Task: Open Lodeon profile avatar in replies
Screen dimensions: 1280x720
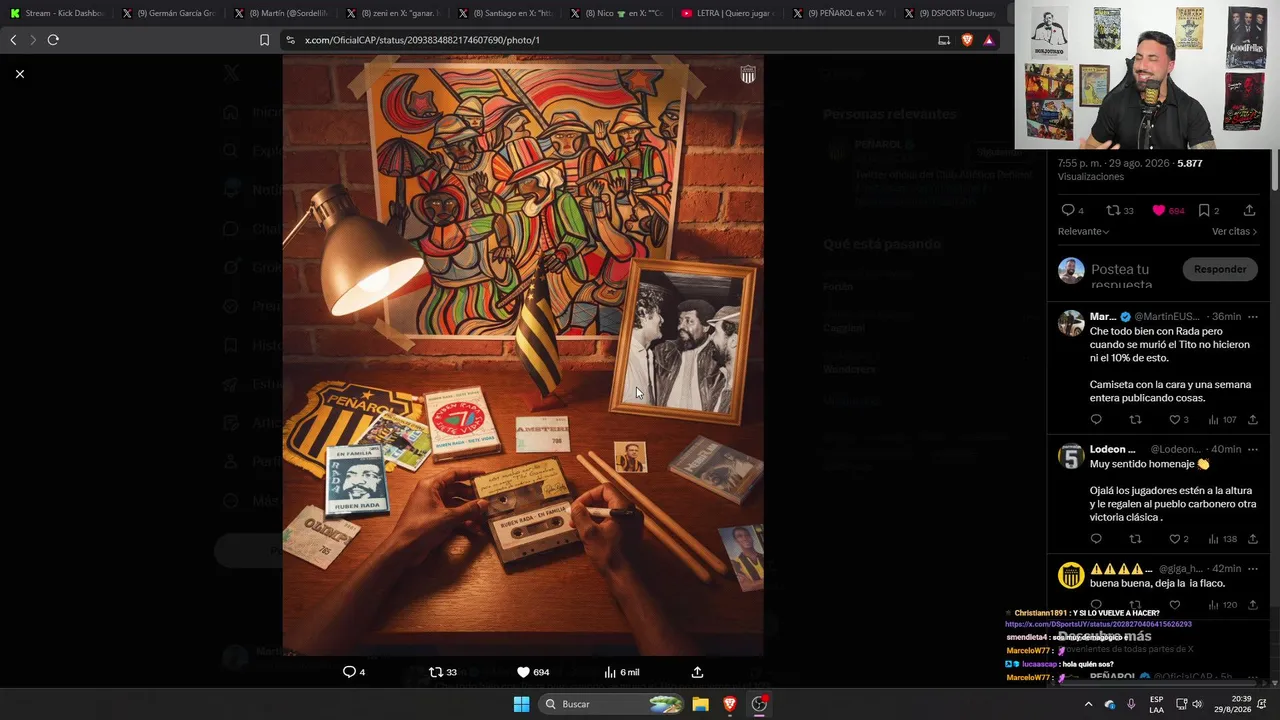Action: pyautogui.click(x=1071, y=457)
